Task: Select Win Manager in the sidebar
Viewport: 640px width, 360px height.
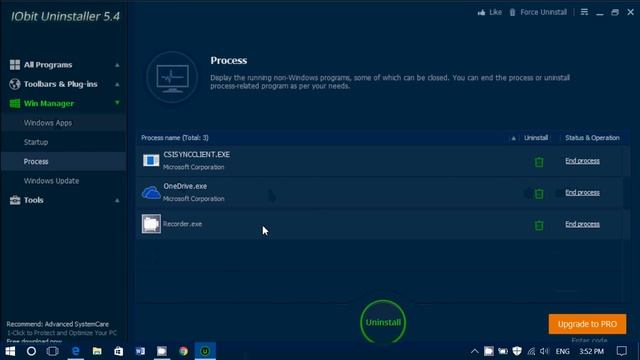Action: click(49, 103)
